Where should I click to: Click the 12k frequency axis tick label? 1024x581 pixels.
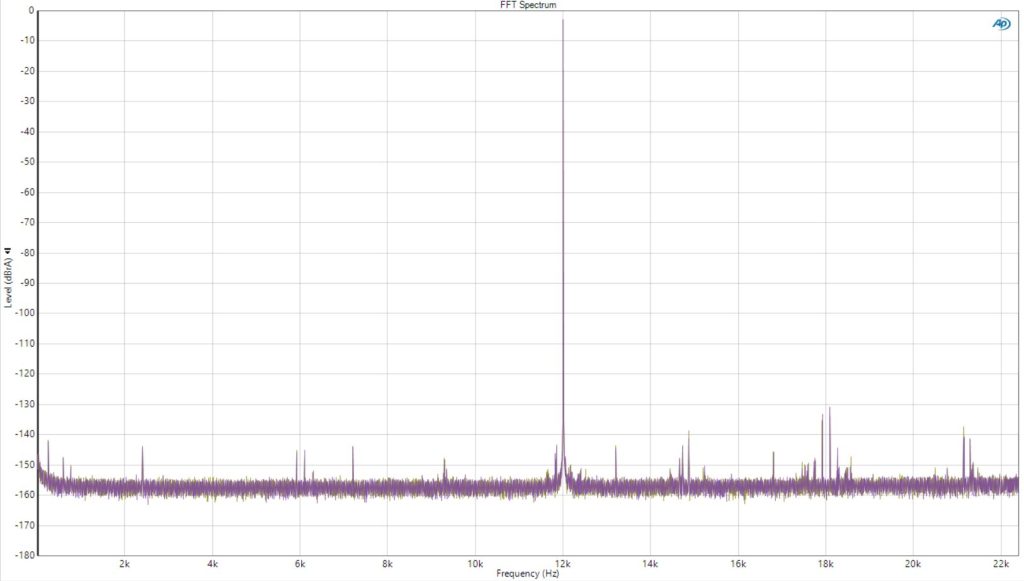point(563,563)
